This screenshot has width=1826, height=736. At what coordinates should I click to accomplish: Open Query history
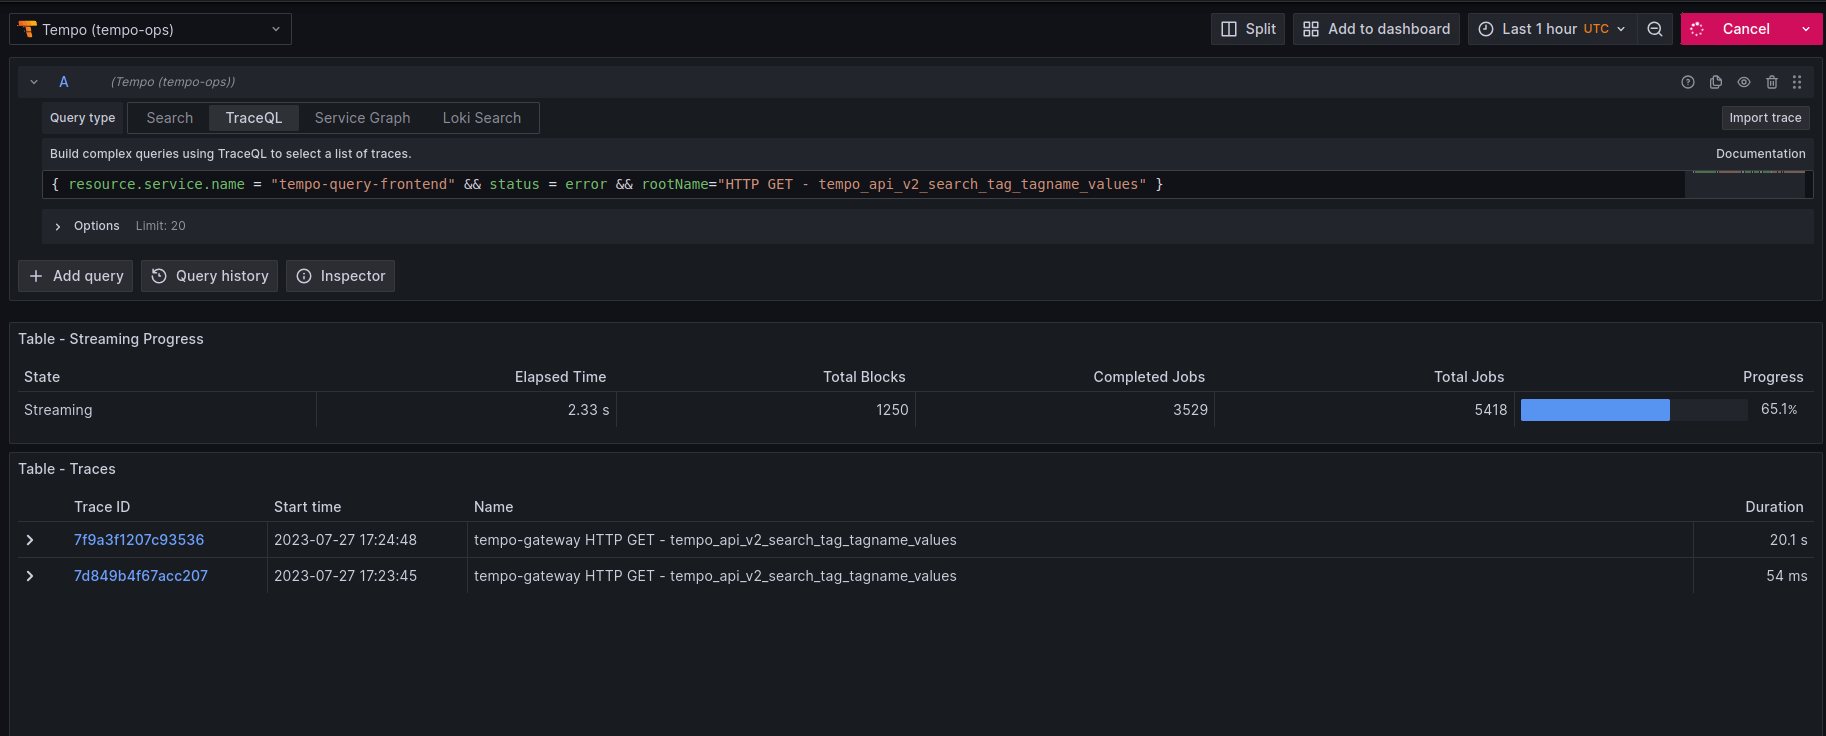(210, 276)
